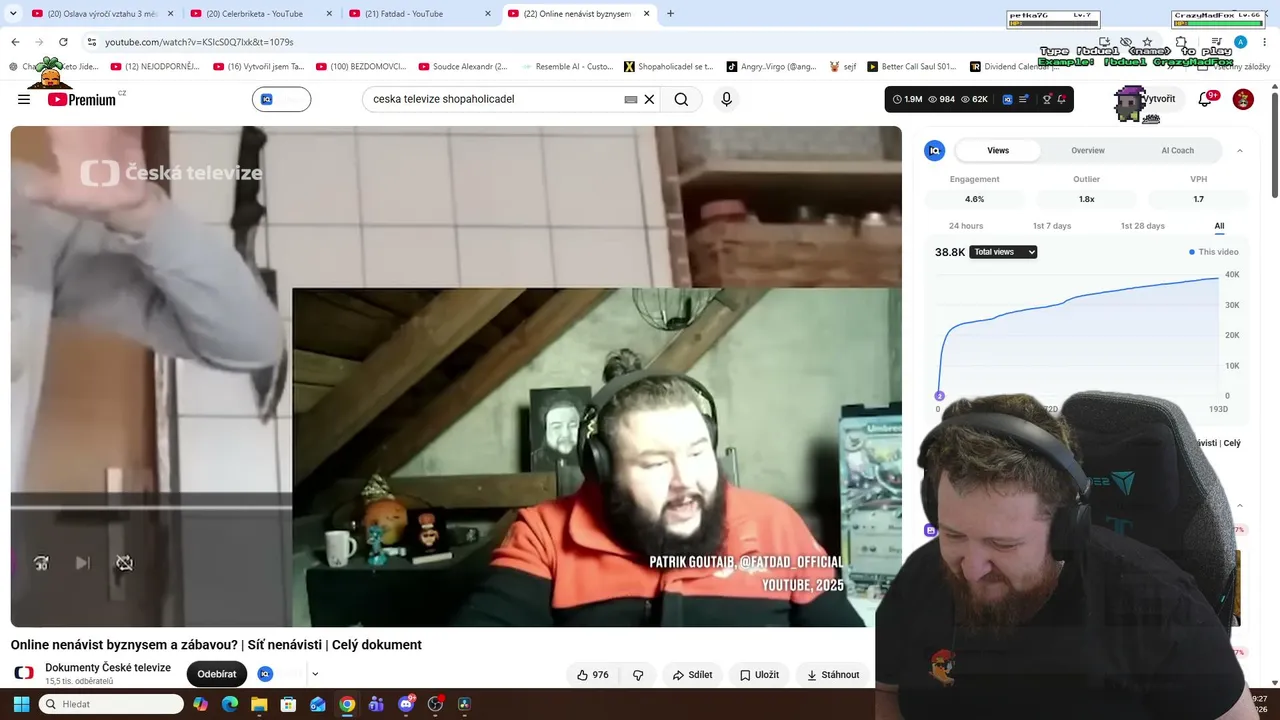Click the vidIQ trophy icon in stats bar

[1047, 99]
